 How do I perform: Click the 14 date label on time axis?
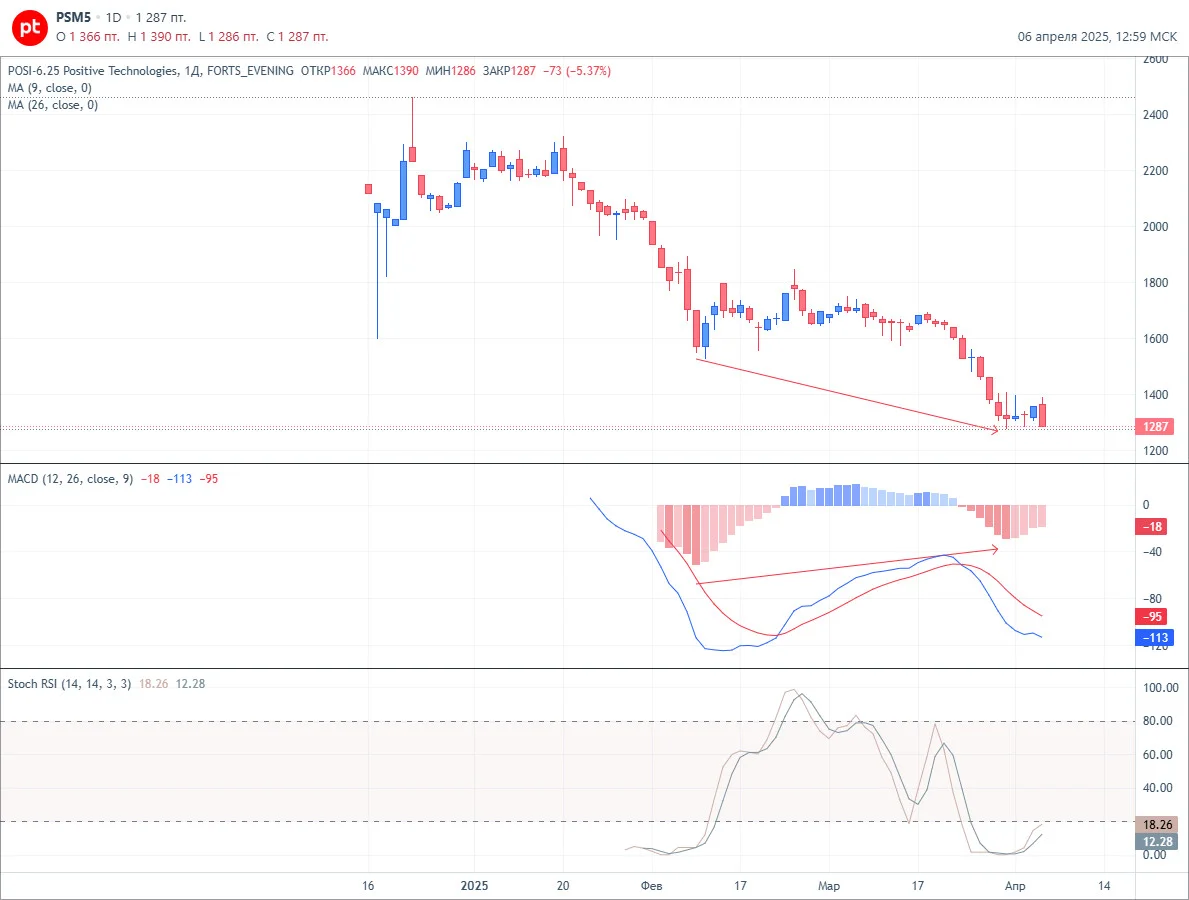[1104, 886]
